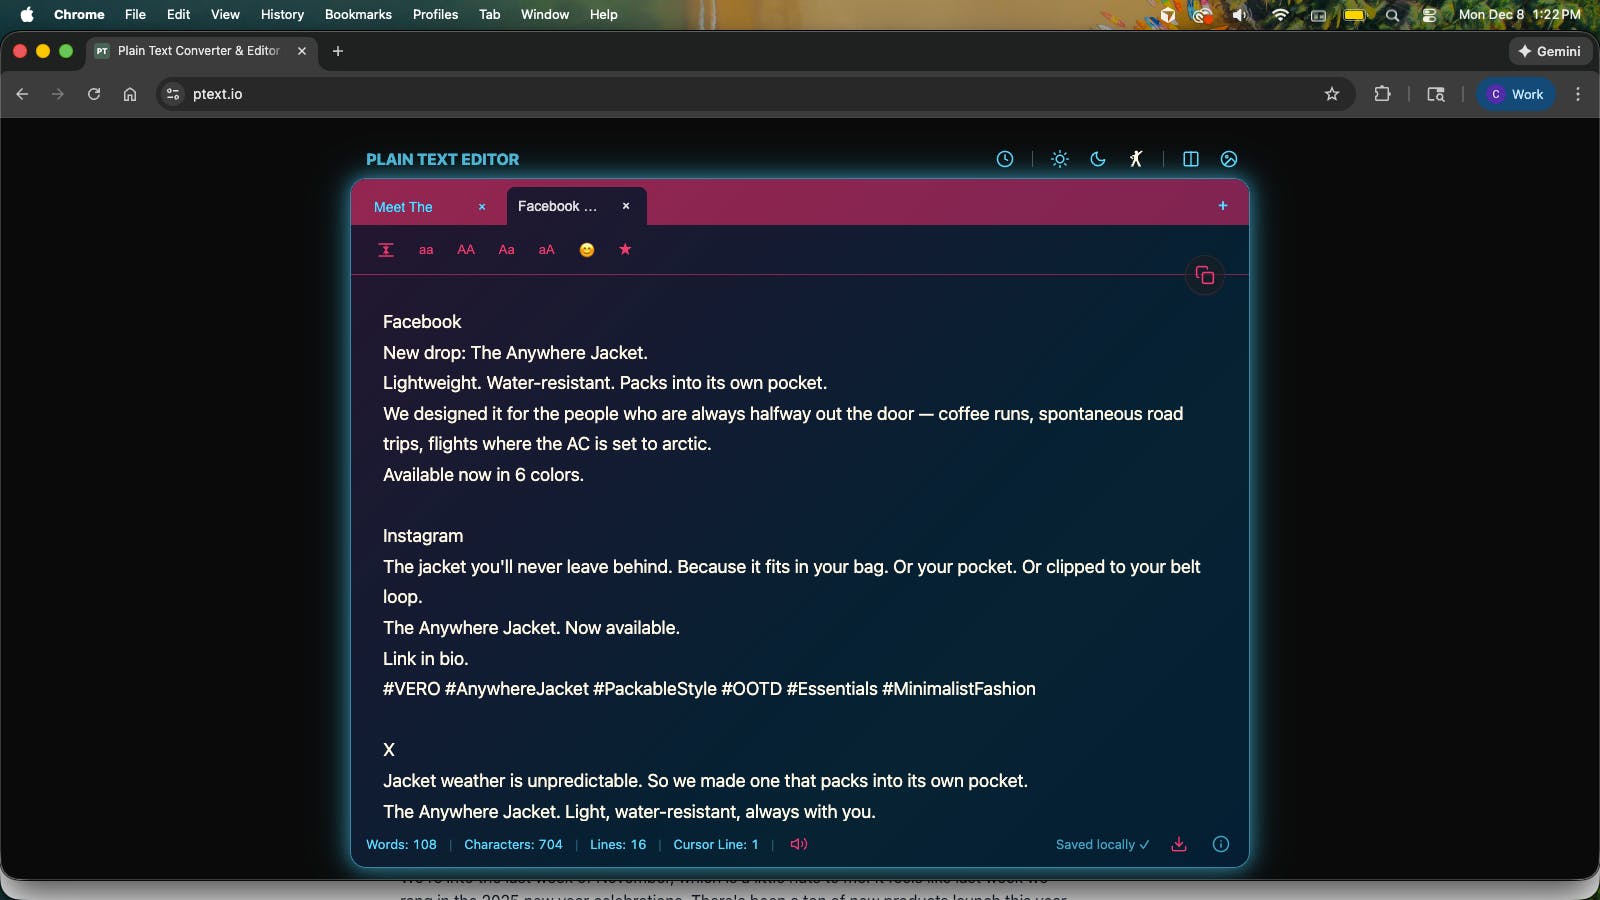1600x900 pixels.
Task: Convert text to lowercase 'aa'
Action: (426, 250)
